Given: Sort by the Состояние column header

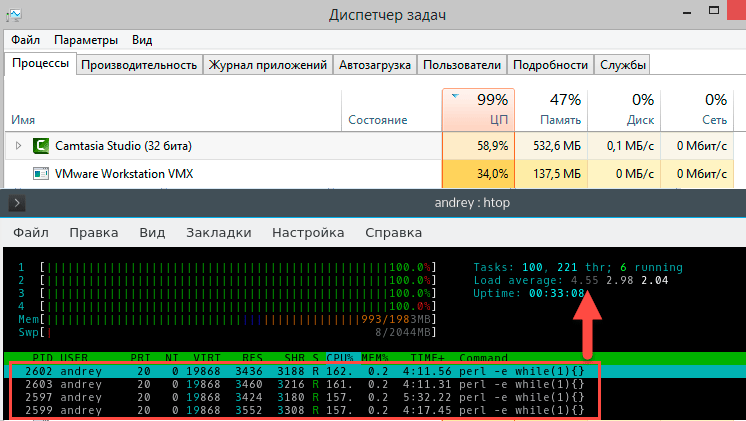Looking at the screenshot, I should 392,110.
